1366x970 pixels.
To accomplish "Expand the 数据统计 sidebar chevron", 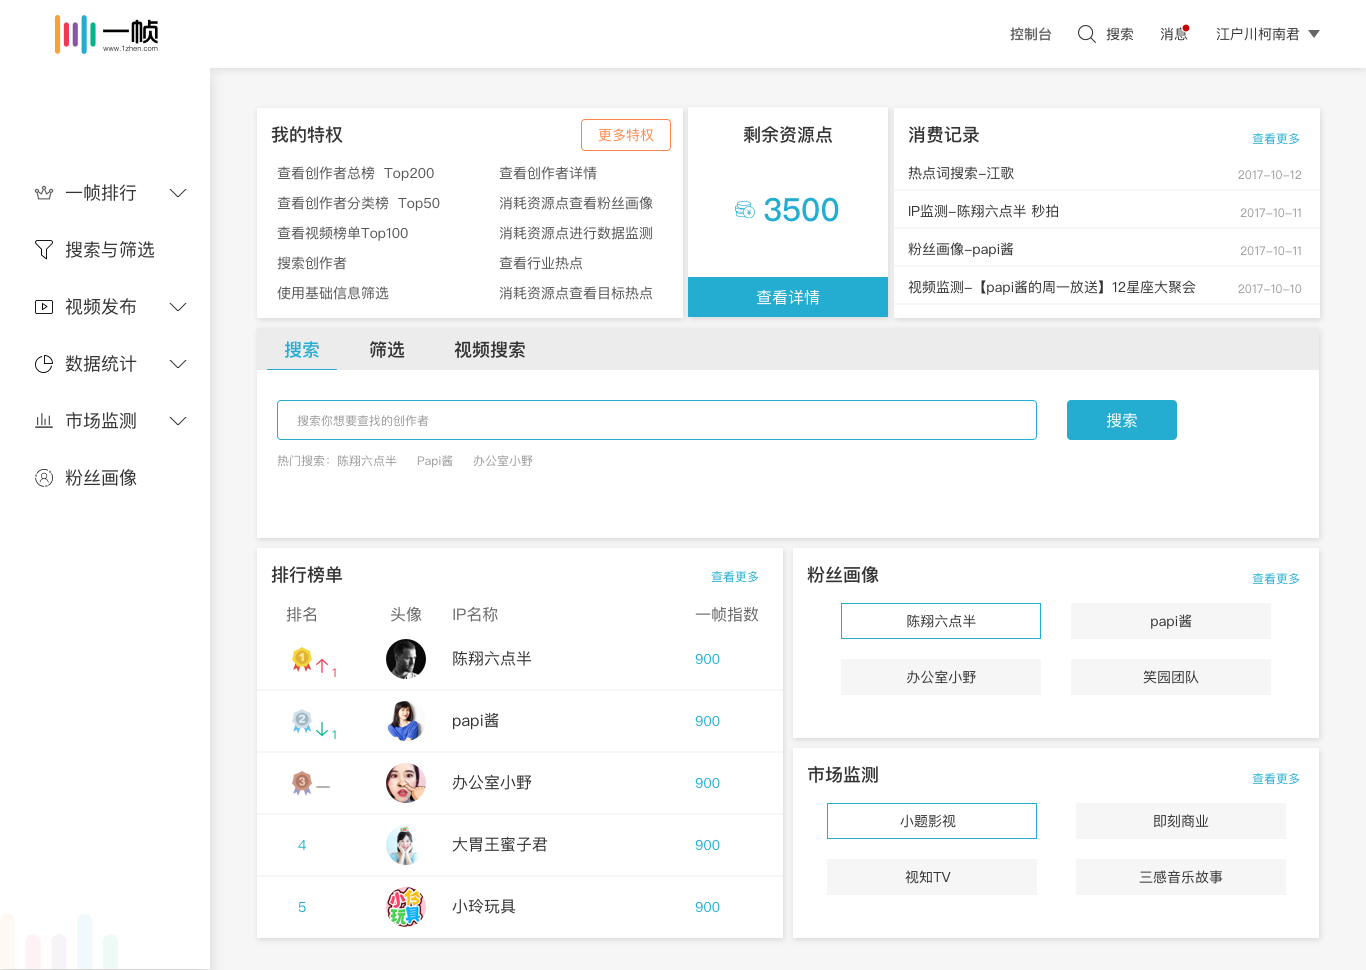I will coord(178,364).
